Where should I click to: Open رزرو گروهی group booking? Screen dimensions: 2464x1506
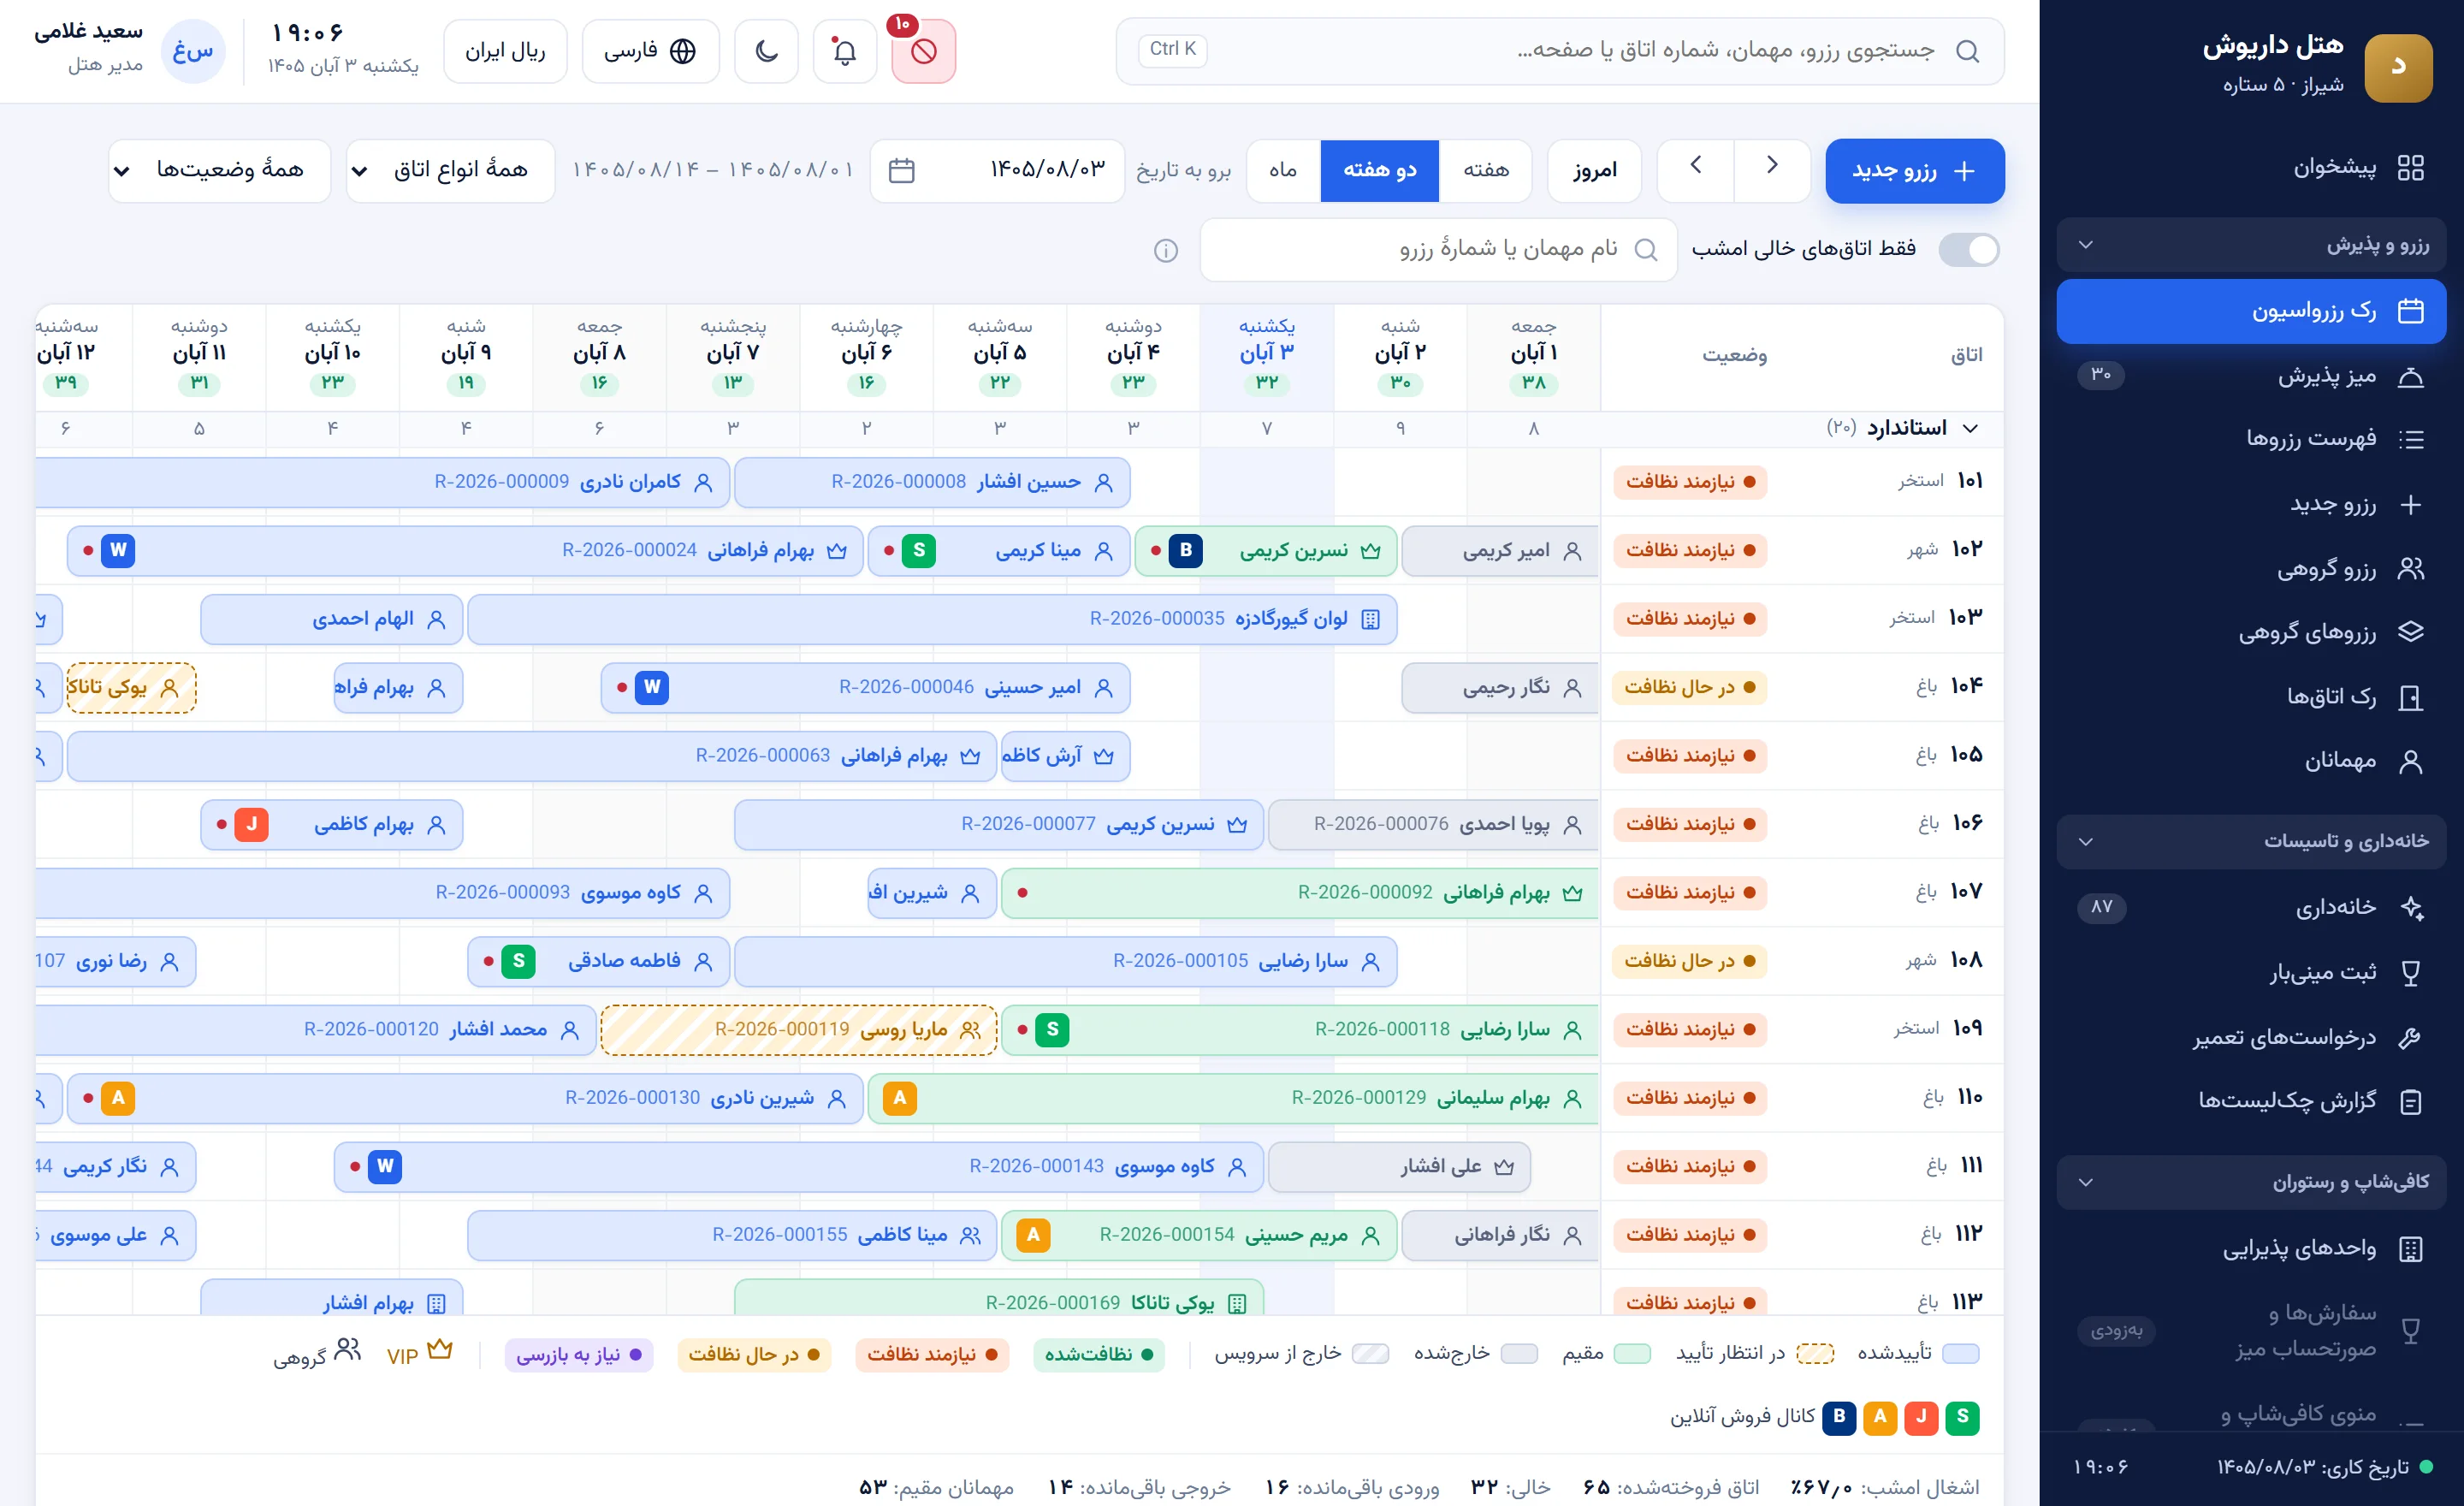coord(2251,569)
